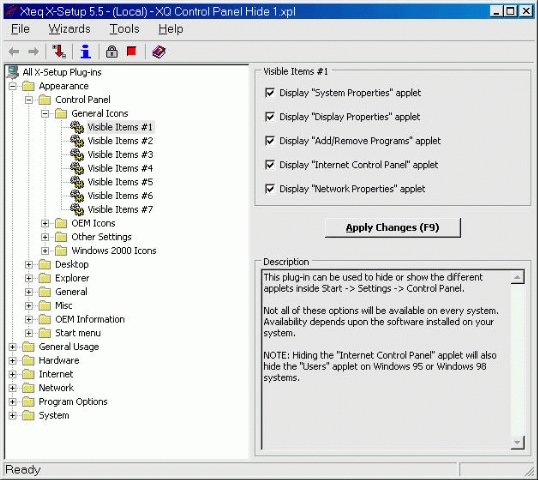
Task: Click the forward arrow toolbar icon
Action: click(x=33, y=52)
